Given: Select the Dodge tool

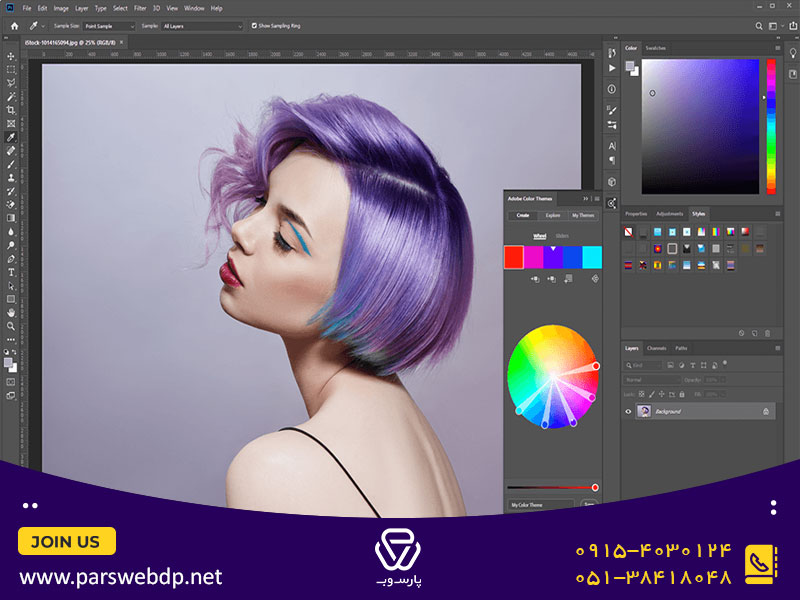Looking at the screenshot, I should (x=11, y=245).
